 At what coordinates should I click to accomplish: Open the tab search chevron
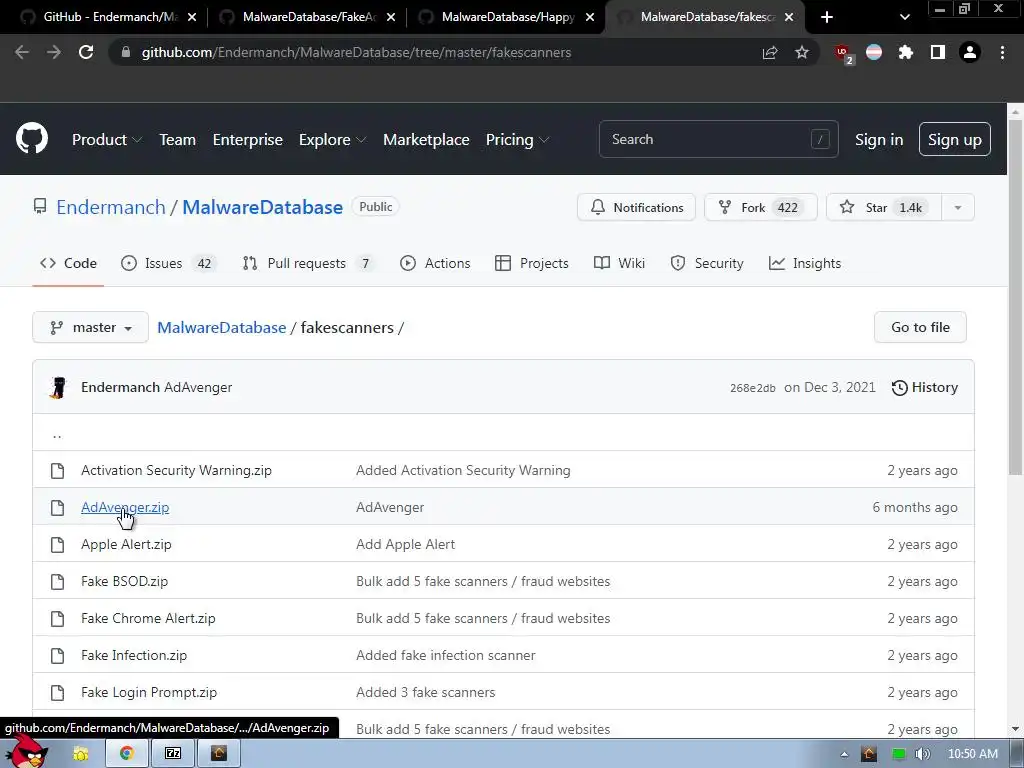coord(904,17)
